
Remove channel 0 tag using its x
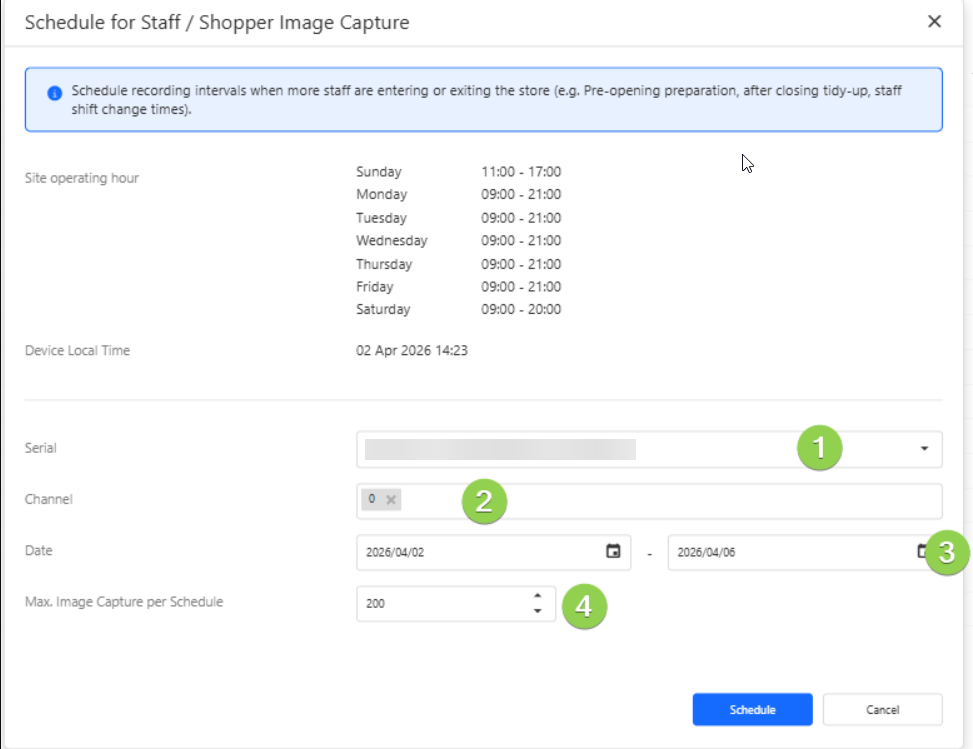tap(391, 499)
